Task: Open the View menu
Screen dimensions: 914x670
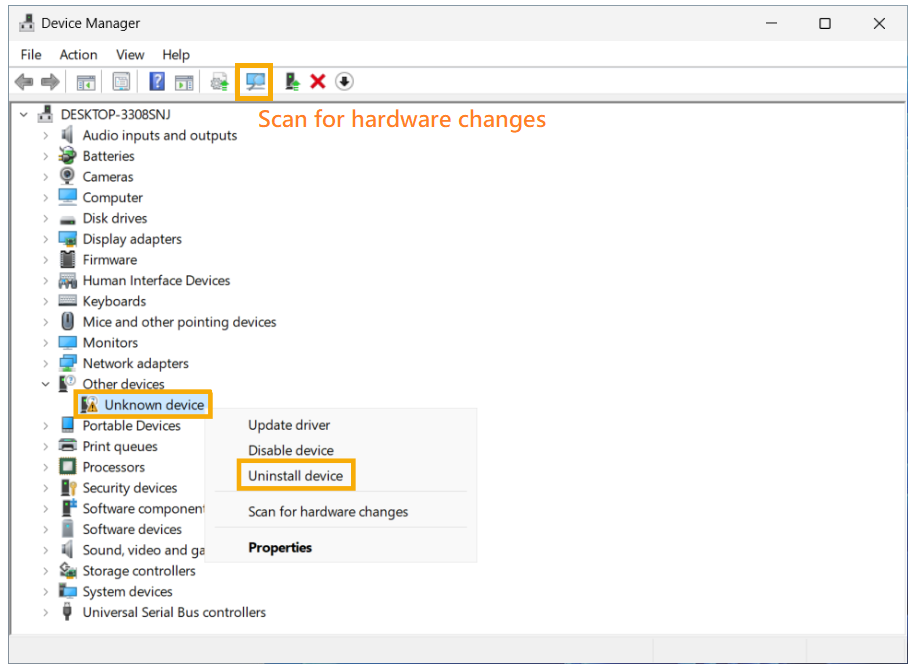Action: click(130, 55)
